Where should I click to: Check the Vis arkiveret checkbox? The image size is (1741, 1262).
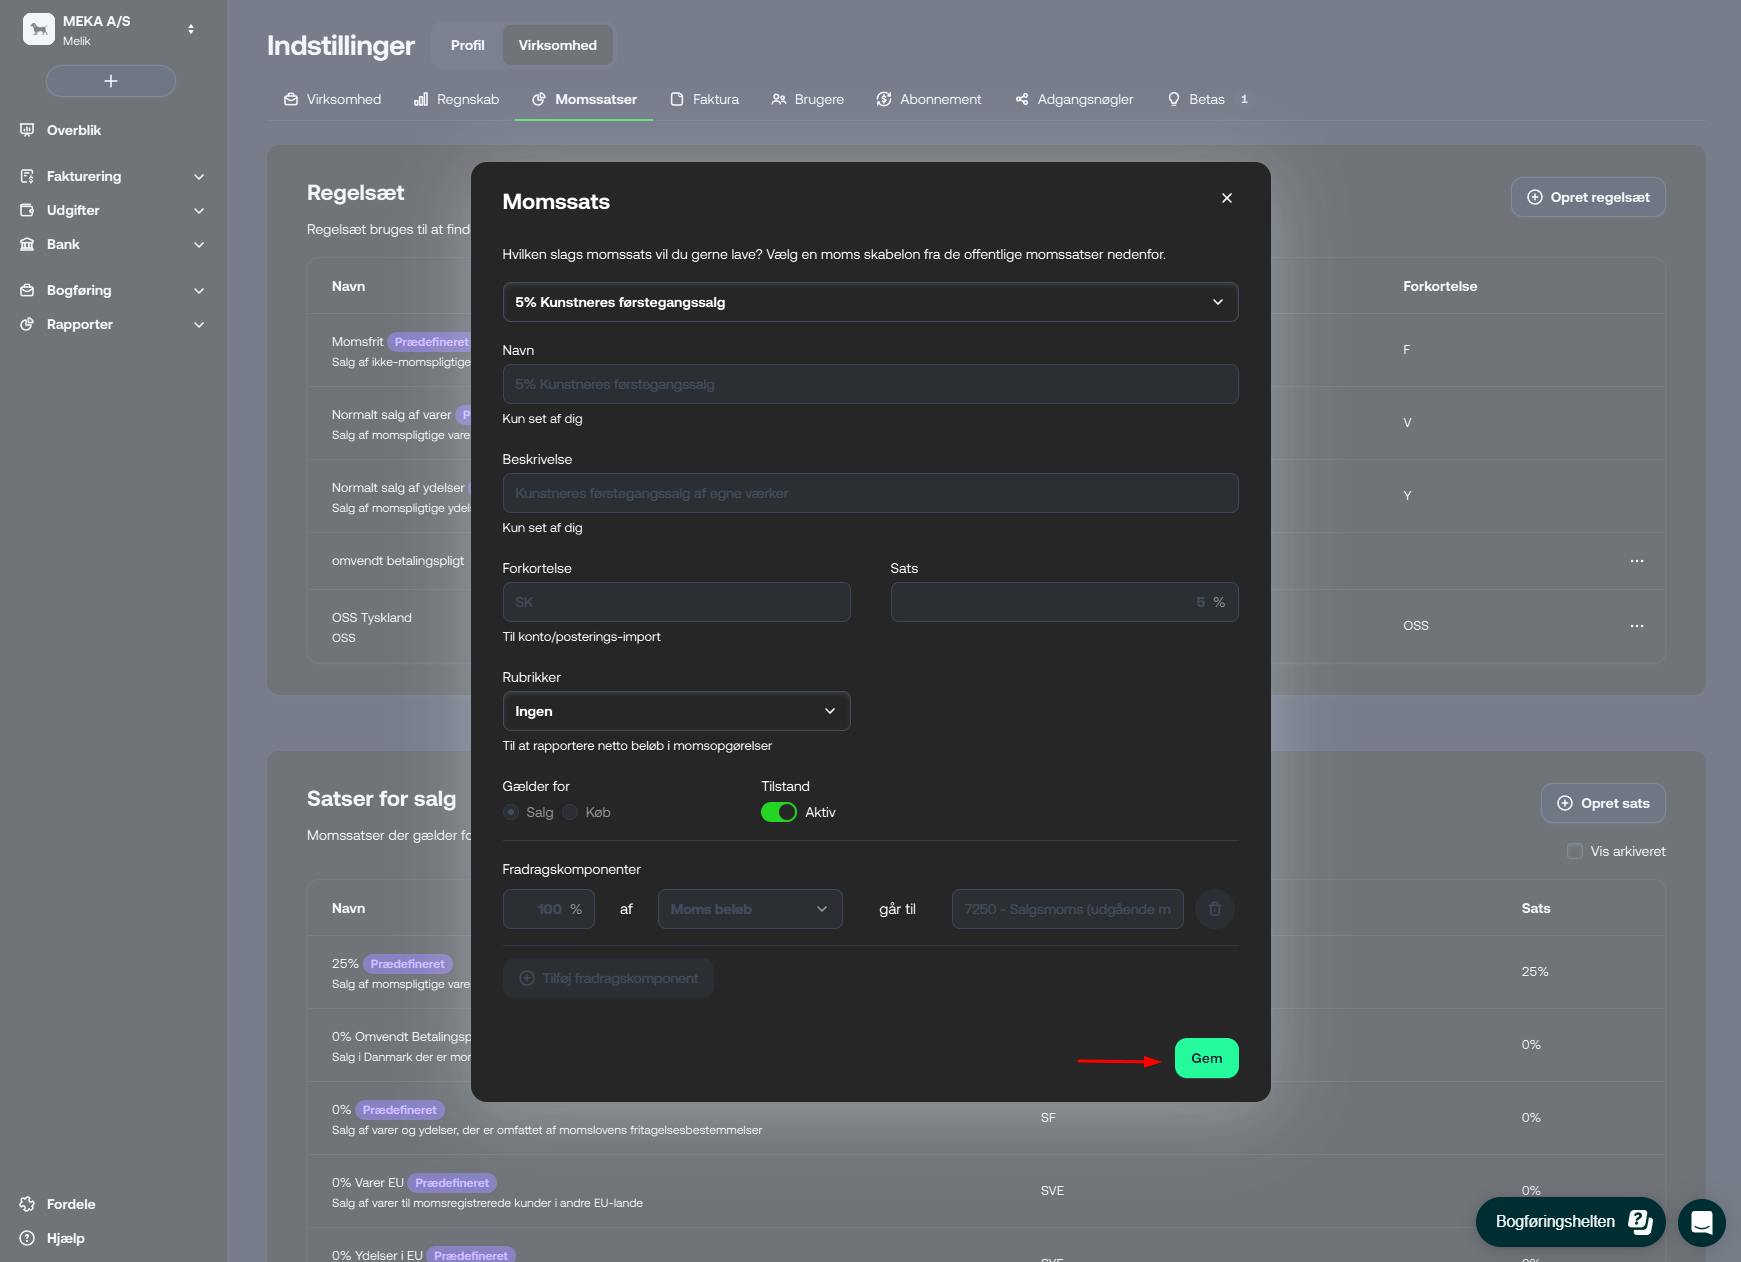[x=1574, y=851]
